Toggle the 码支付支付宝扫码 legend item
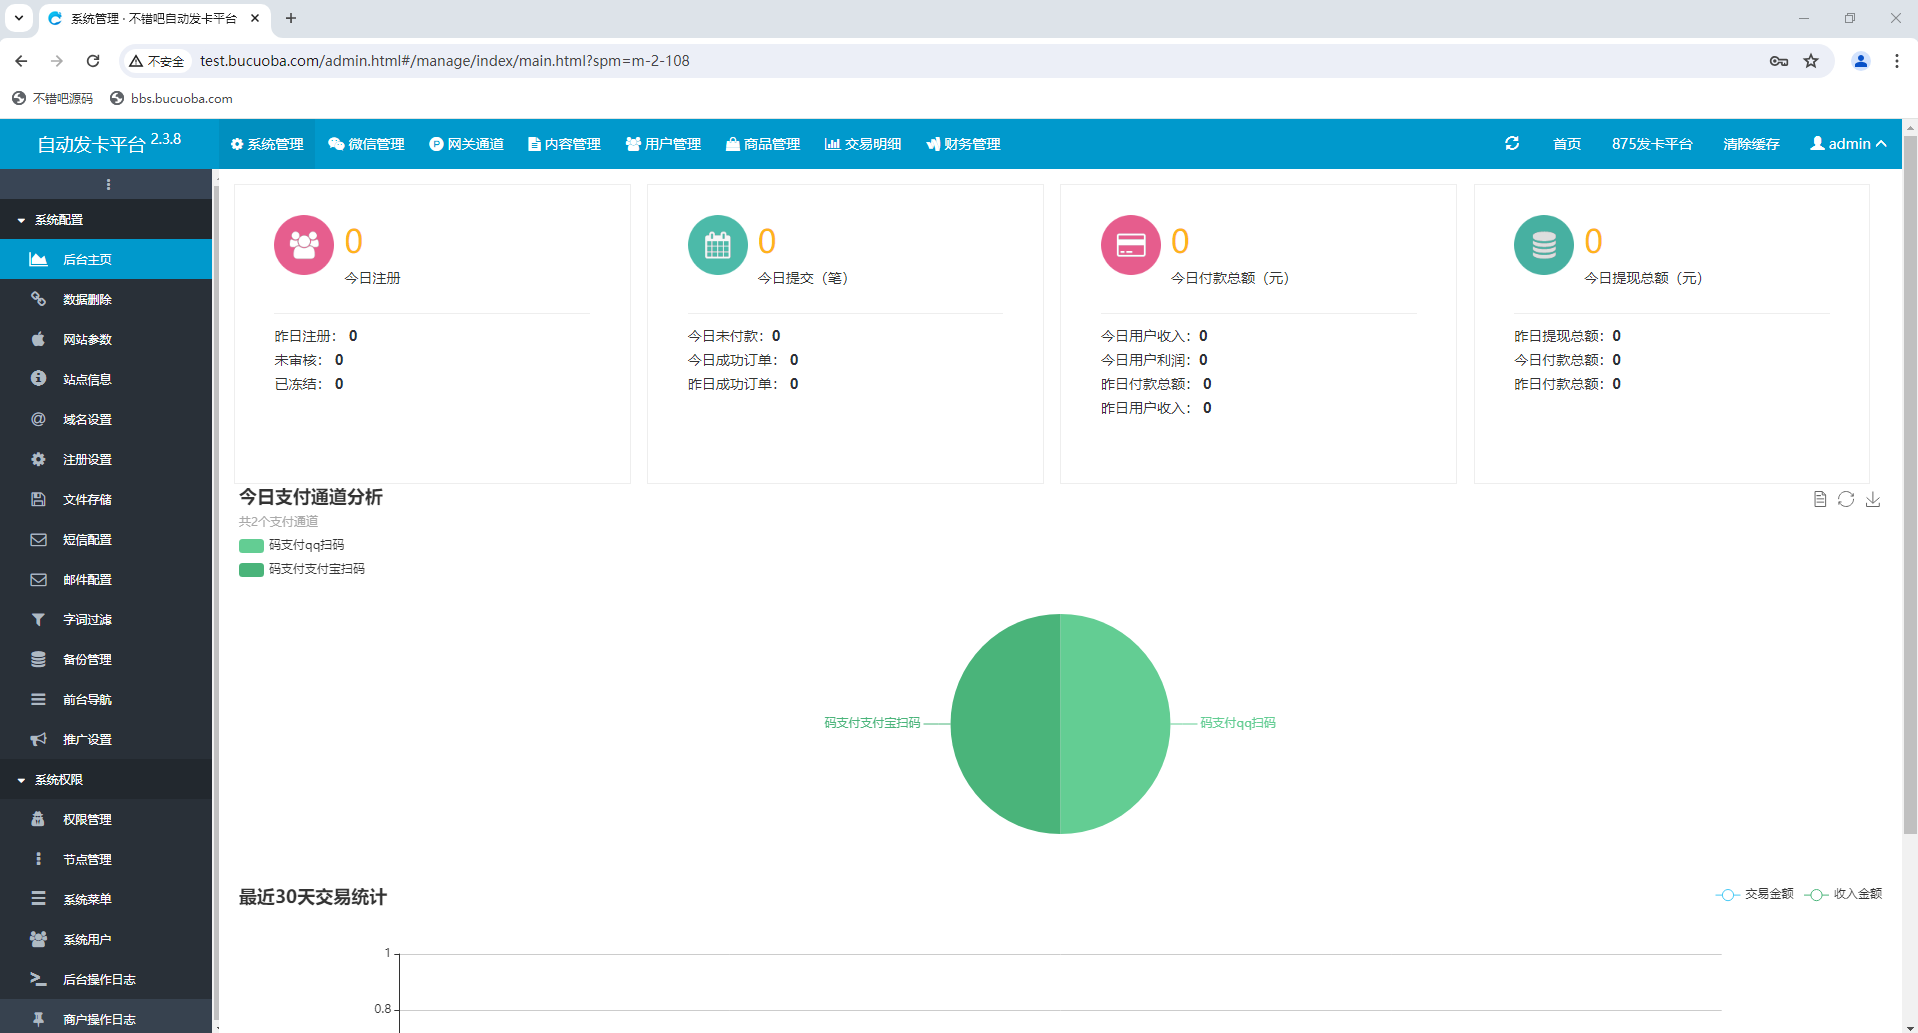This screenshot has width=1918, height=1033. pyautogui.click(x=302, y=569)
